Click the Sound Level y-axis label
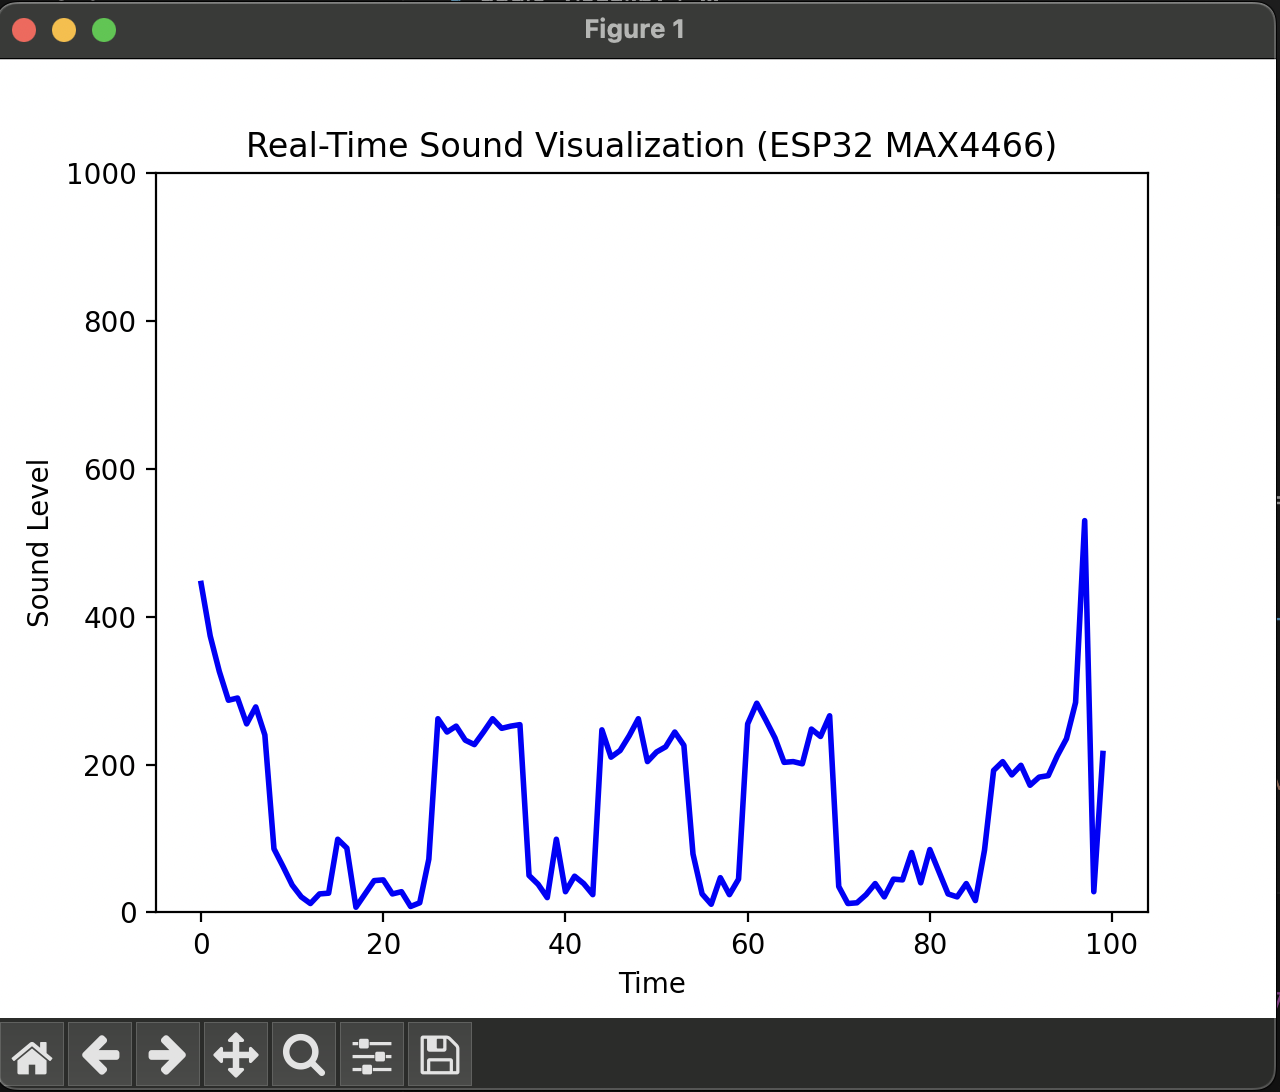 coord(39,543)
